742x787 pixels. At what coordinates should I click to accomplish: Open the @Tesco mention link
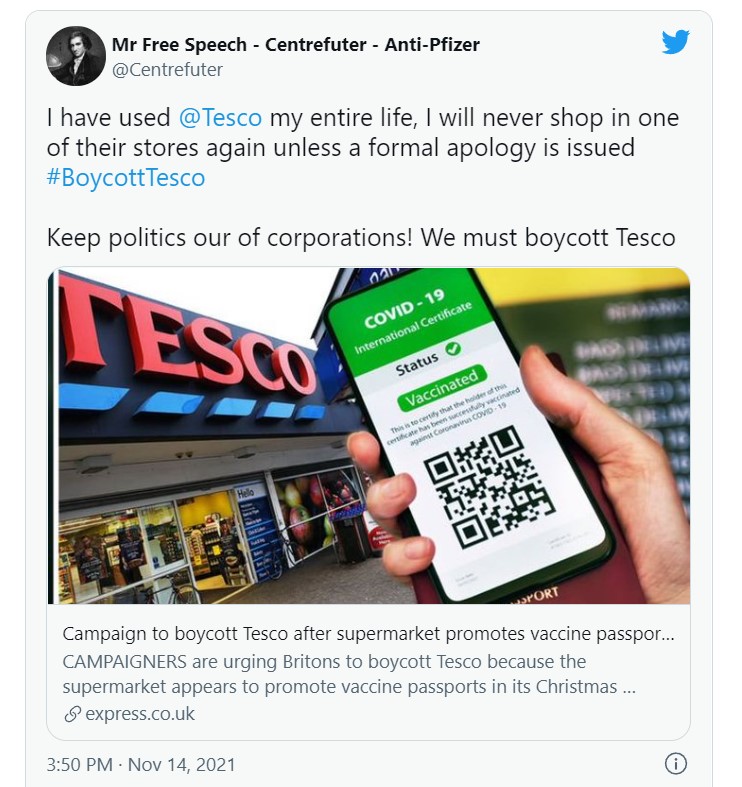[x=220, y=118]
